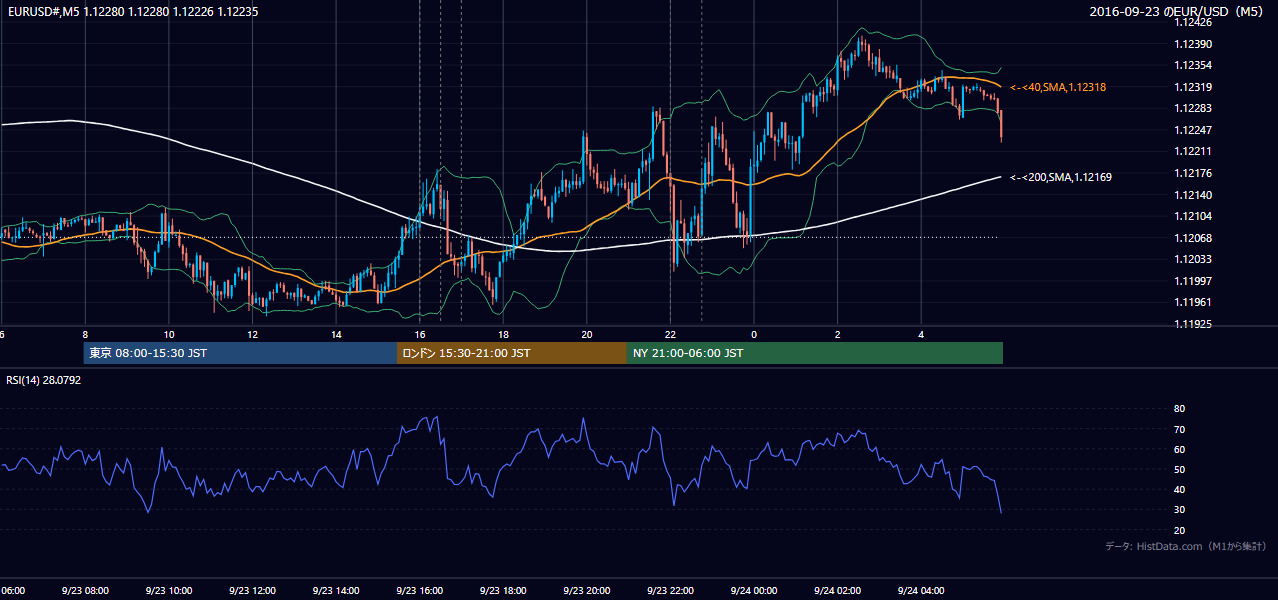Click the '<-<200,SMA,1.12169' white label
This screenshot has width=1278, height=600.
click(1061, 177)
